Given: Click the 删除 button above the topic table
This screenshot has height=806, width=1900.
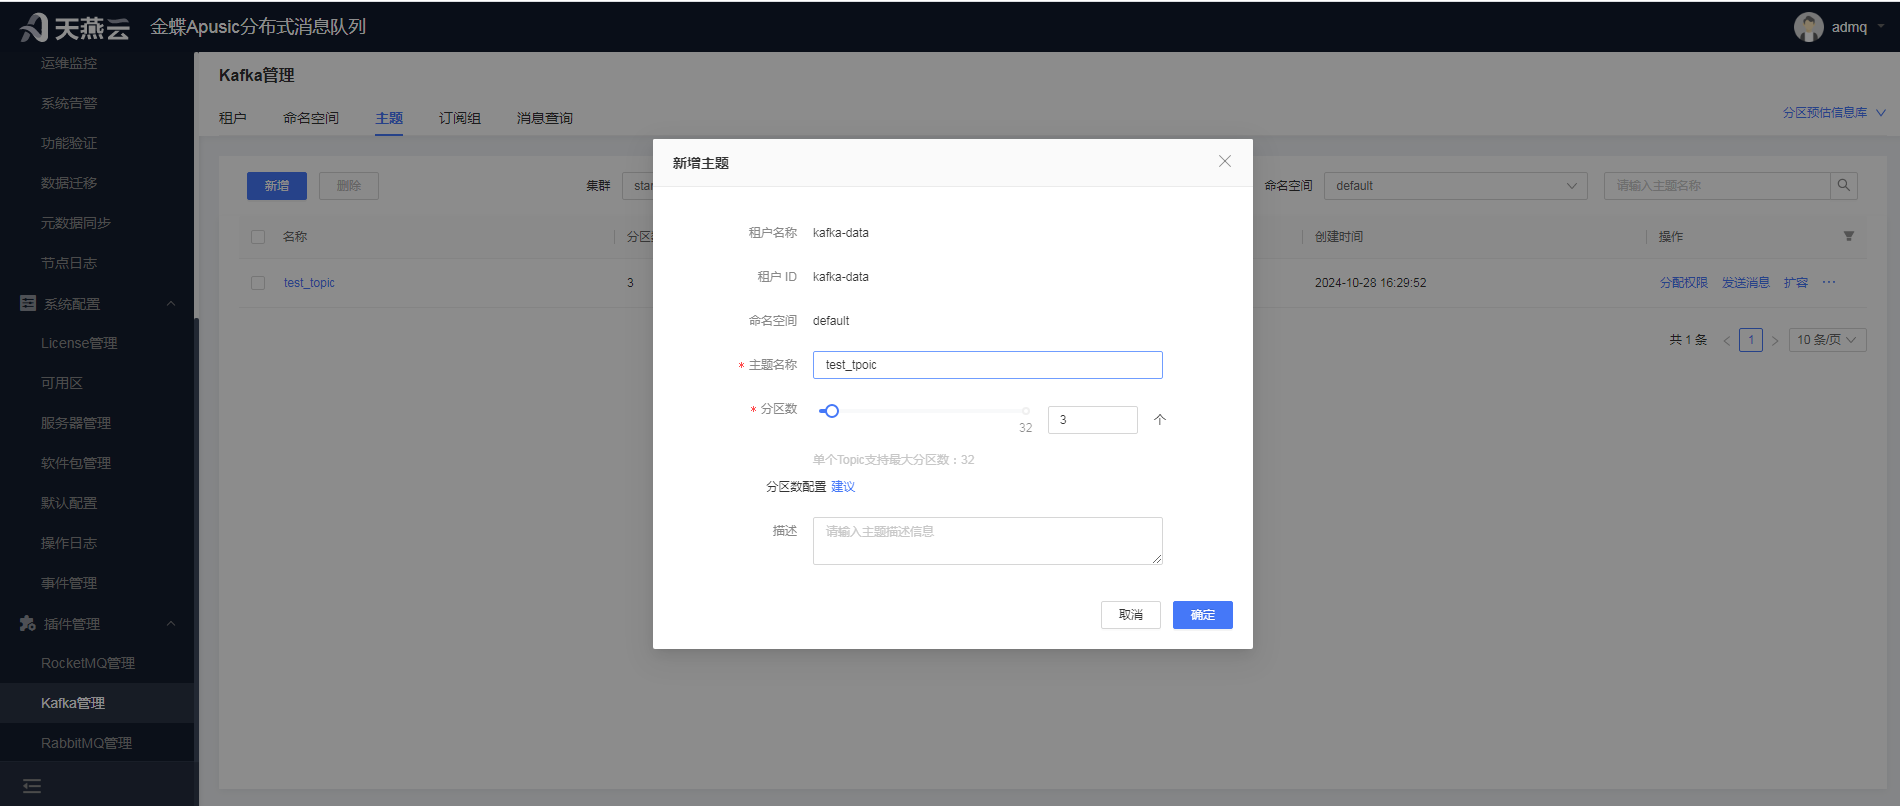Looking at the screenshot, I should pyautogui.click(x=349, y=186).
